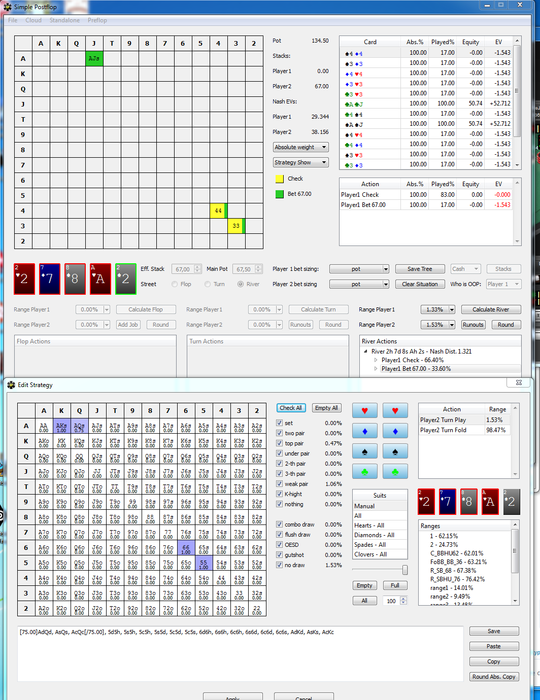
Task: Click the first green club suit button
Action: tap(365, 471)
